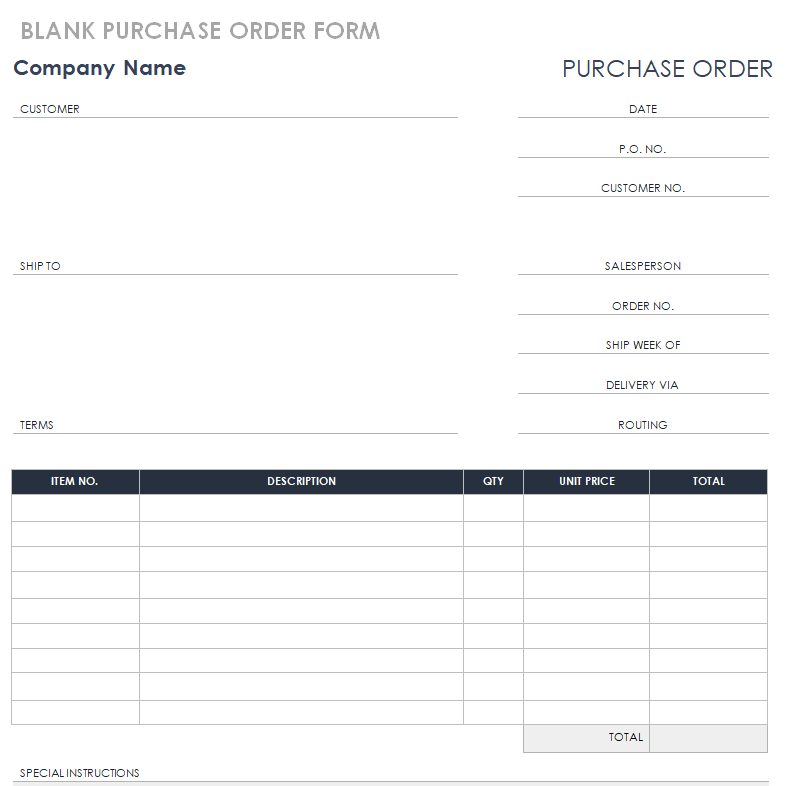Click the grand total amount cell
The width and height of the screenshot is (807, 786).
tap(708, 738)
